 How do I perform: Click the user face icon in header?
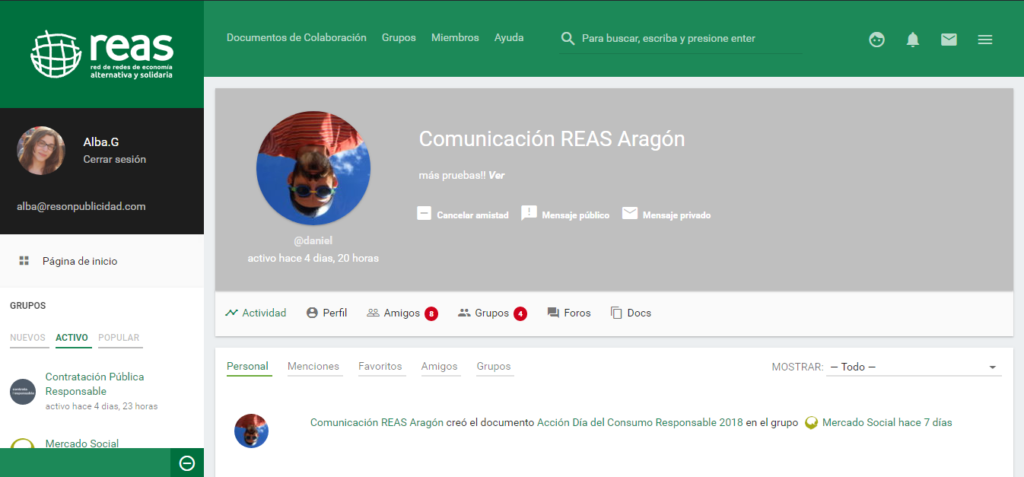(877, 39)
